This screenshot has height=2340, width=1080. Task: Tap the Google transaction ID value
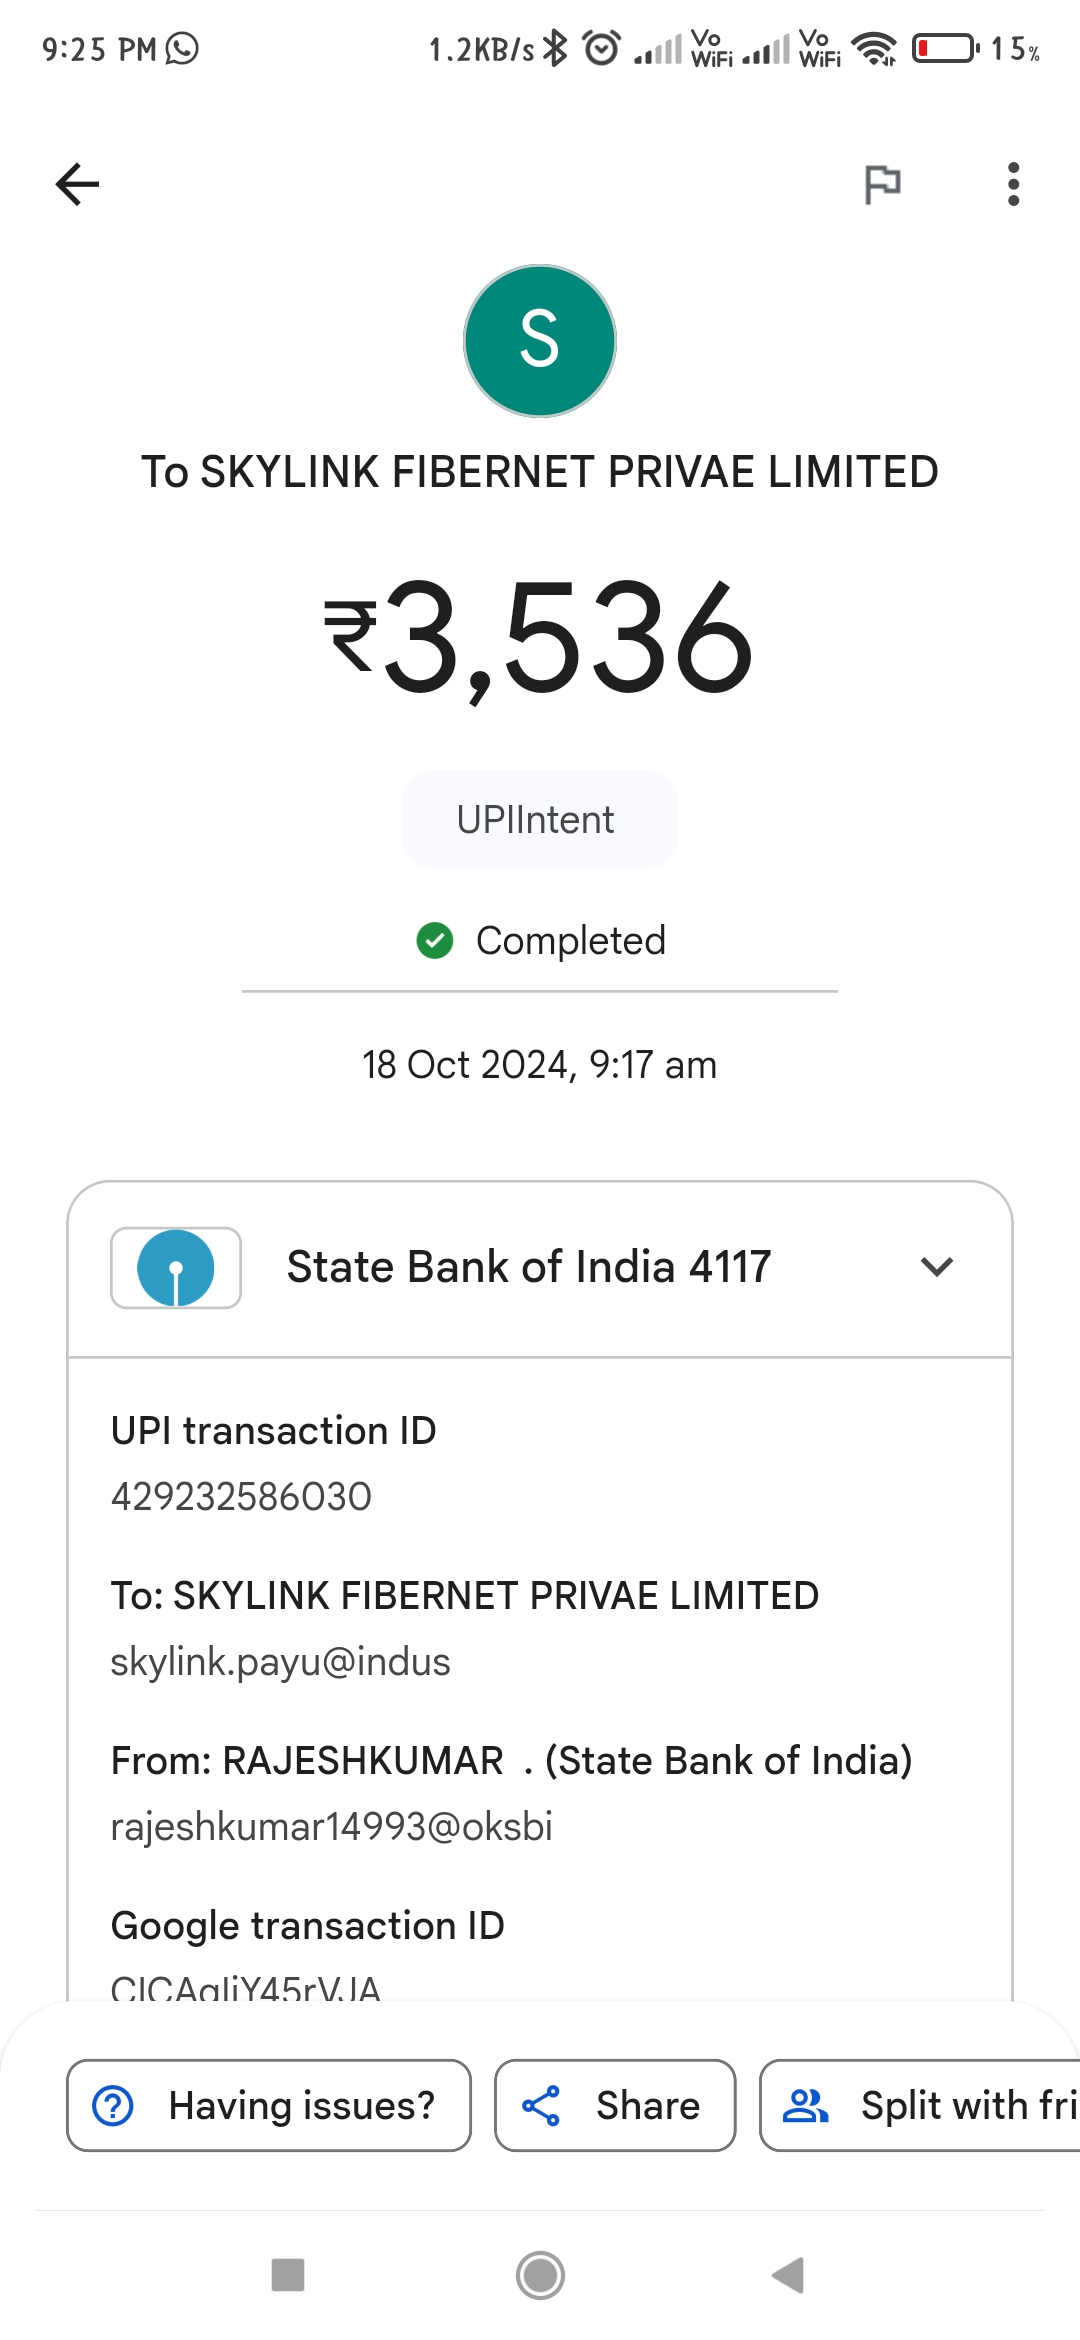pos(246,1988)
